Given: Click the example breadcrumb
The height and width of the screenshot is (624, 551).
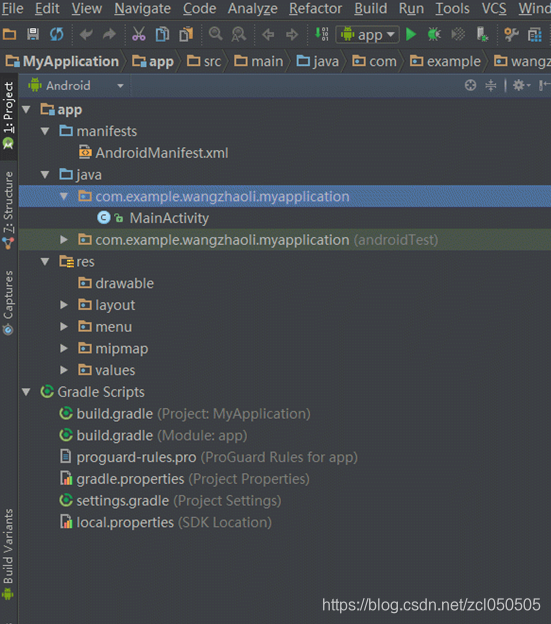Looking at the screenshot, I should click(x=446, y=61).
